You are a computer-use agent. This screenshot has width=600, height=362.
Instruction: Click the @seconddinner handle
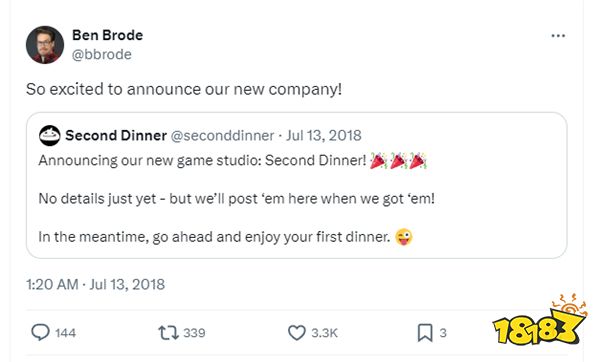coord(222,135)
